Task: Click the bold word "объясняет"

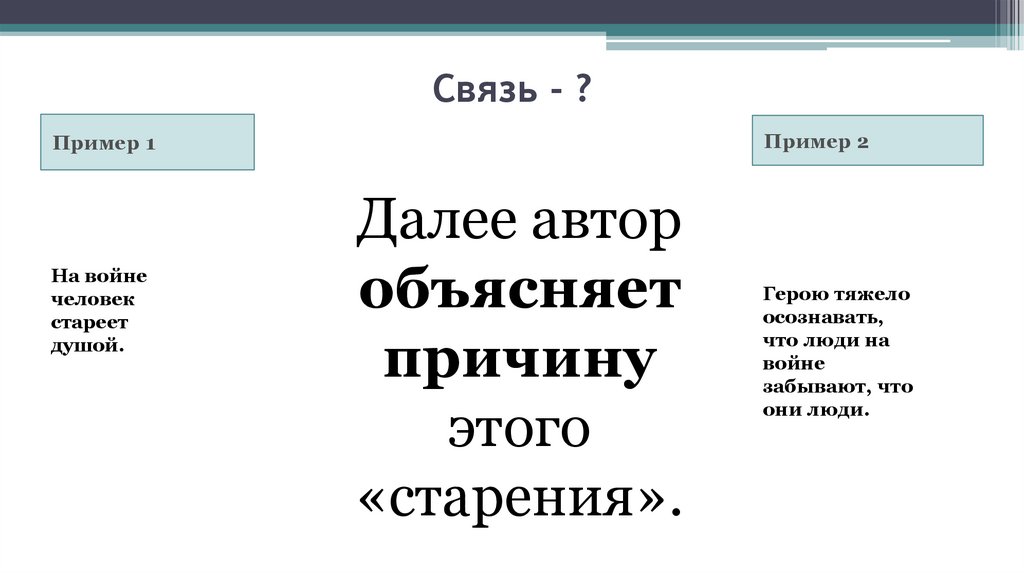Action: pyautogui.click(x=520, y=290)
